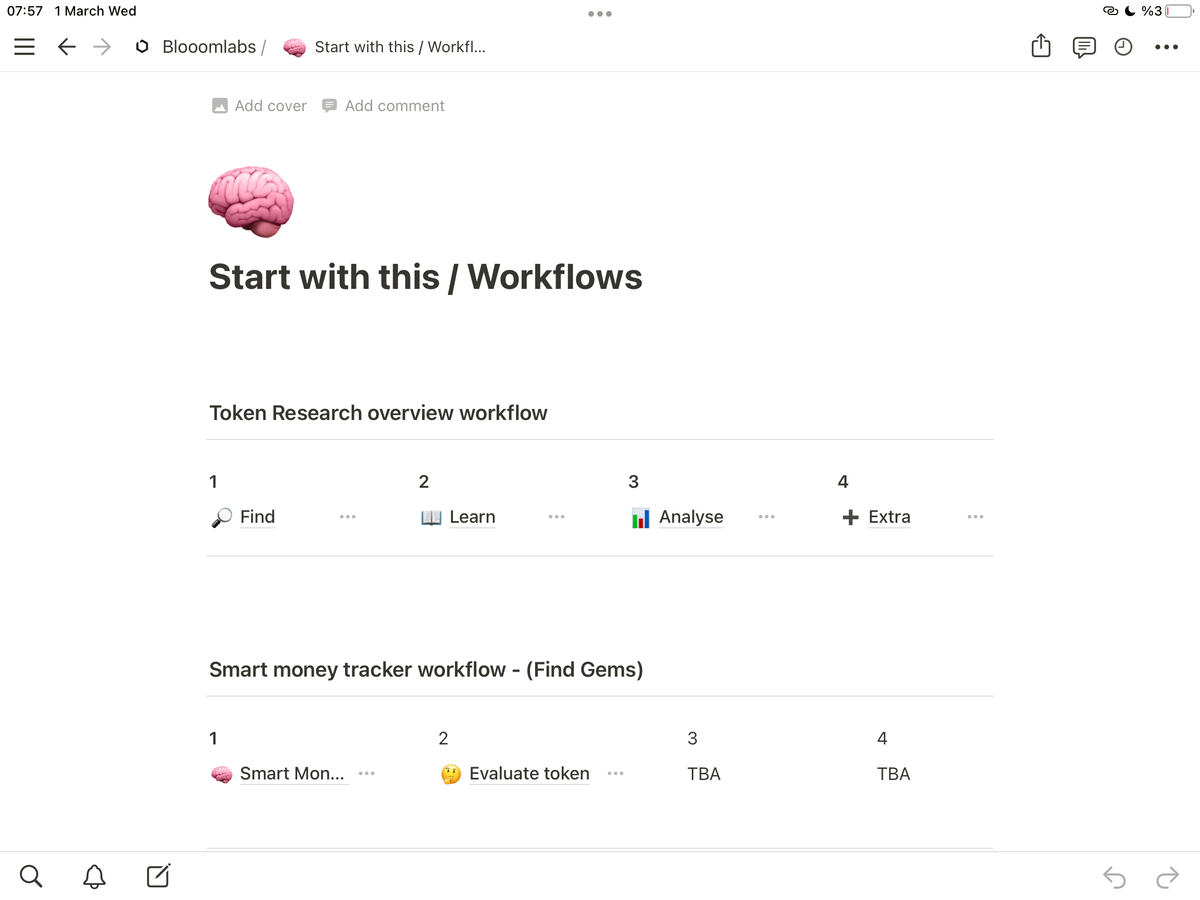
Task: Create a new page with compose icon
Action: click(x=158, y=877)
